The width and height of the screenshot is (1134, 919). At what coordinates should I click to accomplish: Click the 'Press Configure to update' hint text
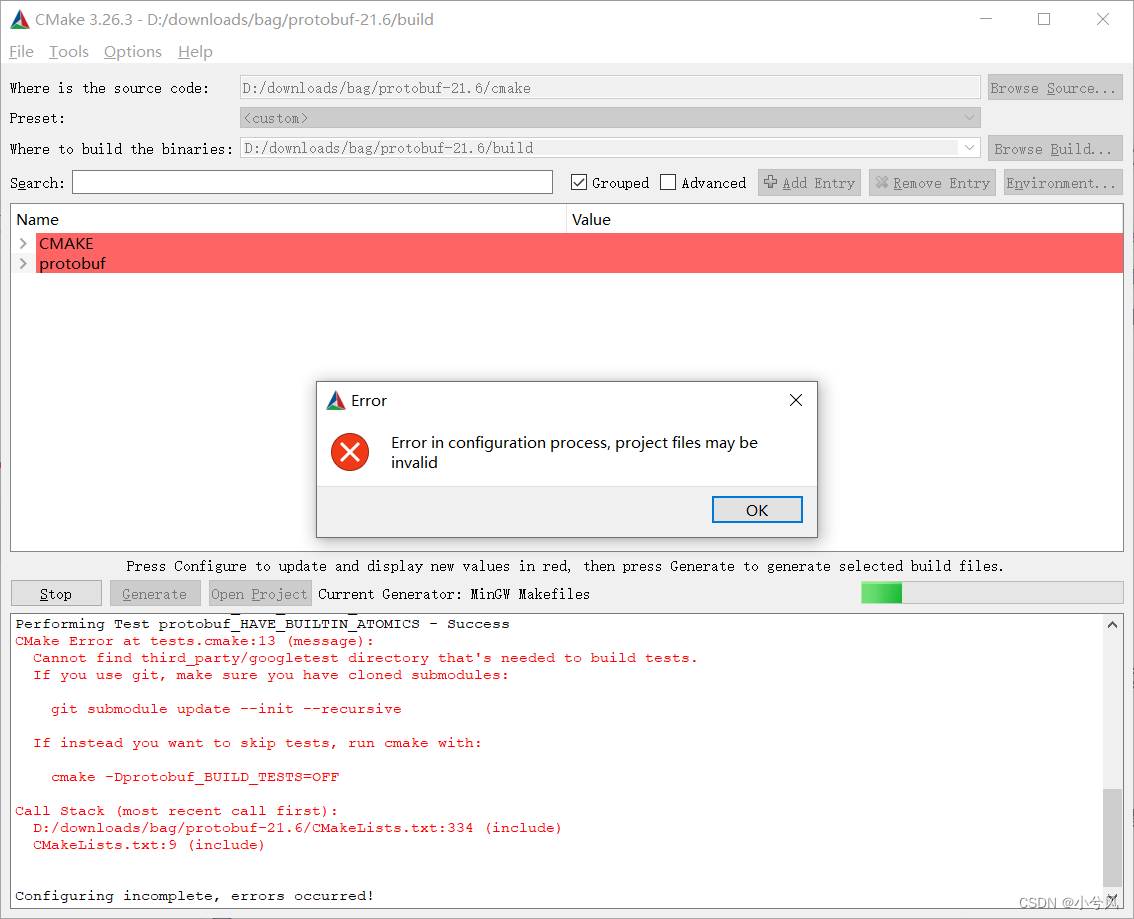pos(565,565)
